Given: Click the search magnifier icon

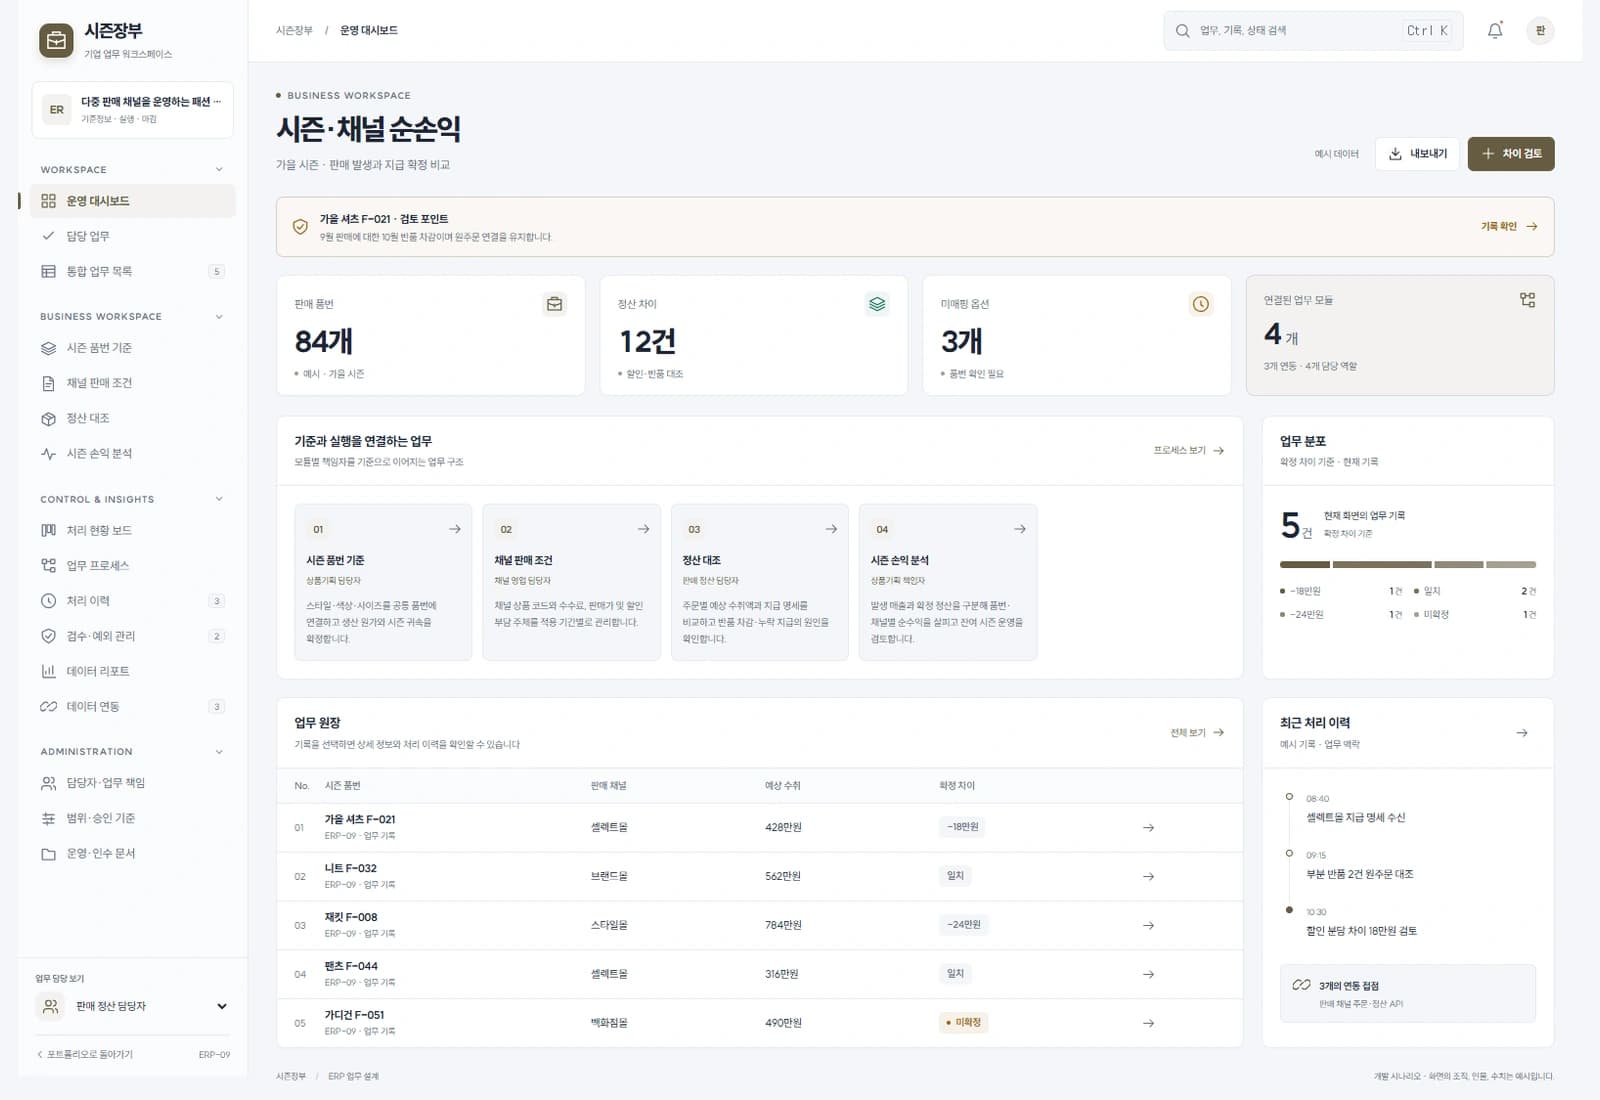Looking at the screenshot, I should coord(1182,31).
